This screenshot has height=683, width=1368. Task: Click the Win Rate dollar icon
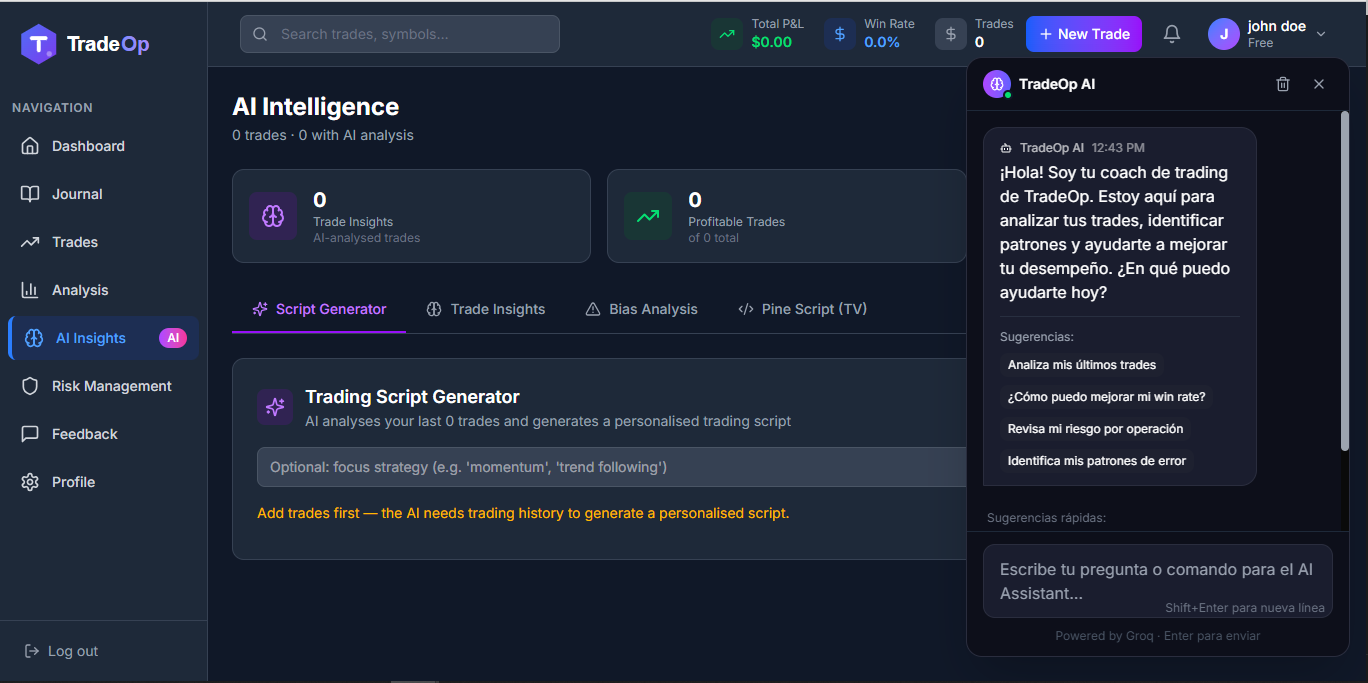pos(840,34)
